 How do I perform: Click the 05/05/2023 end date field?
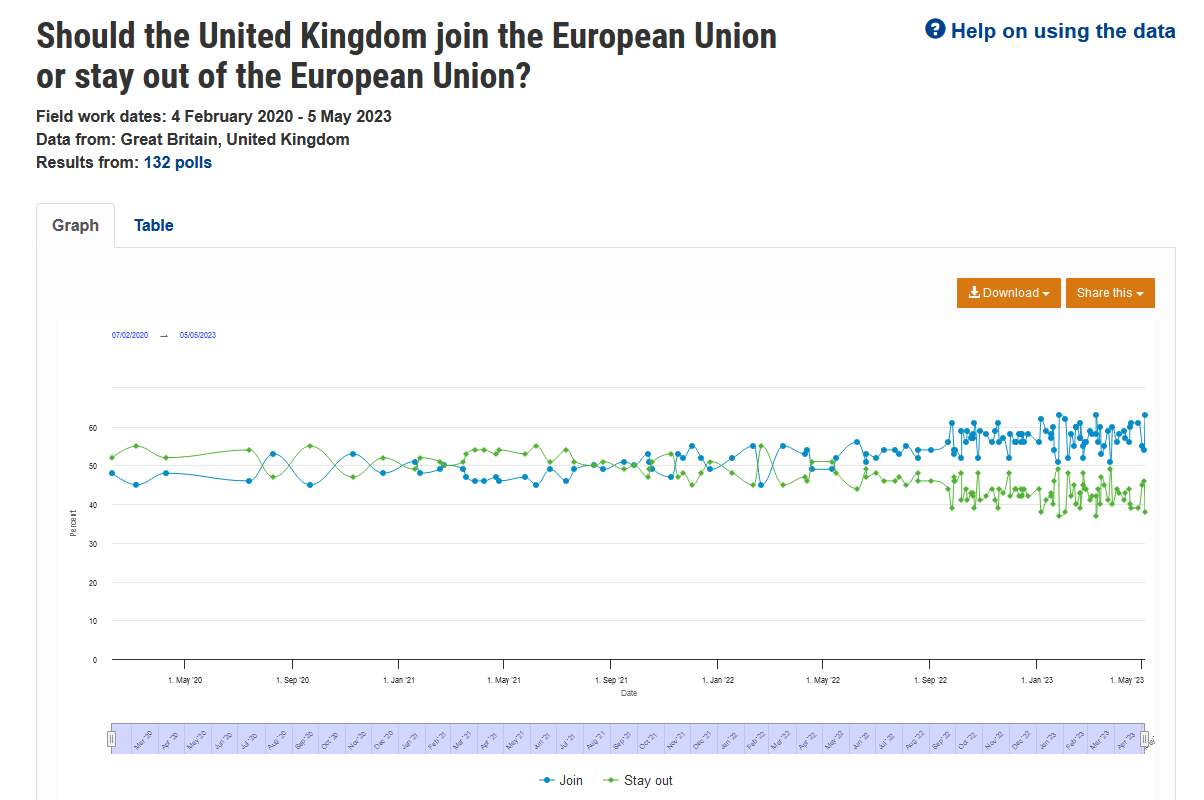coord(198,335)
